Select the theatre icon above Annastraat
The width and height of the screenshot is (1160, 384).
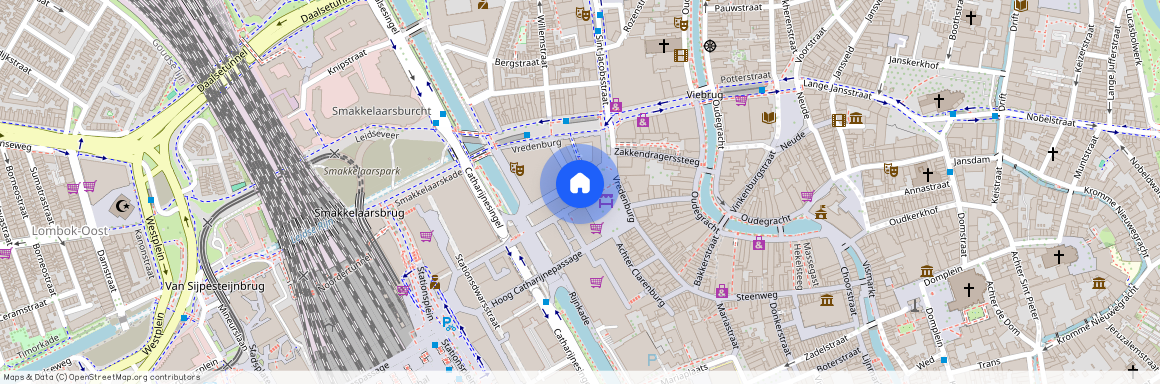pyautogui.click(x=891, y=169)
